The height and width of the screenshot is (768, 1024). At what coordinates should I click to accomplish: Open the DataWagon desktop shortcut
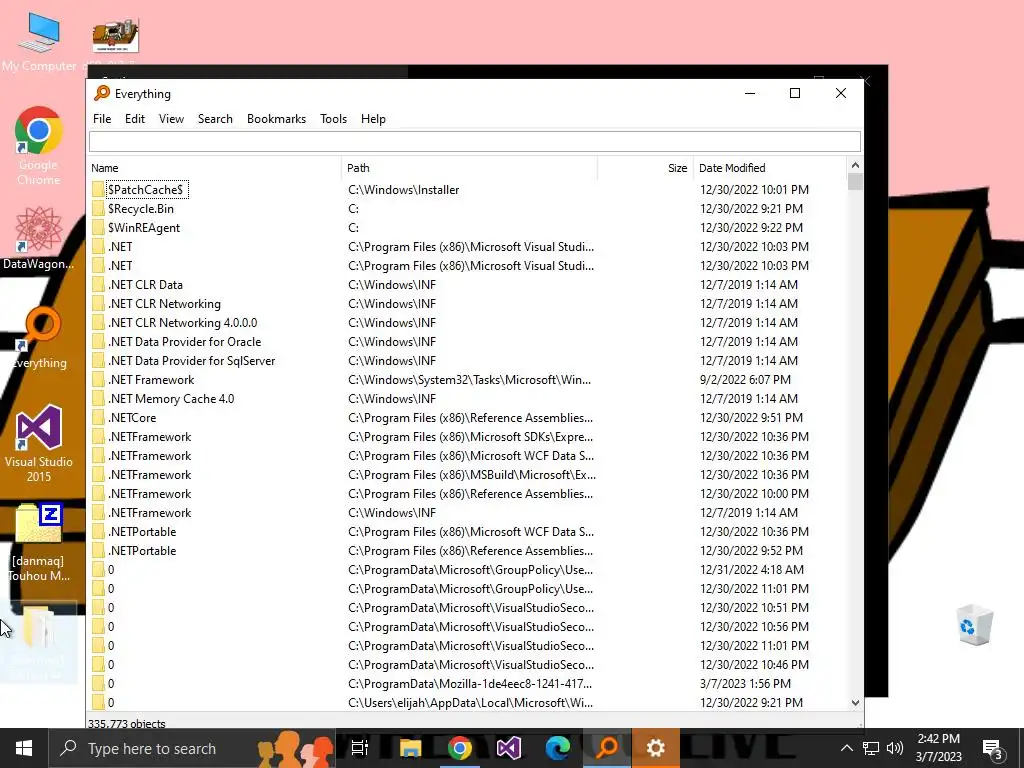[x=39, y=238]
